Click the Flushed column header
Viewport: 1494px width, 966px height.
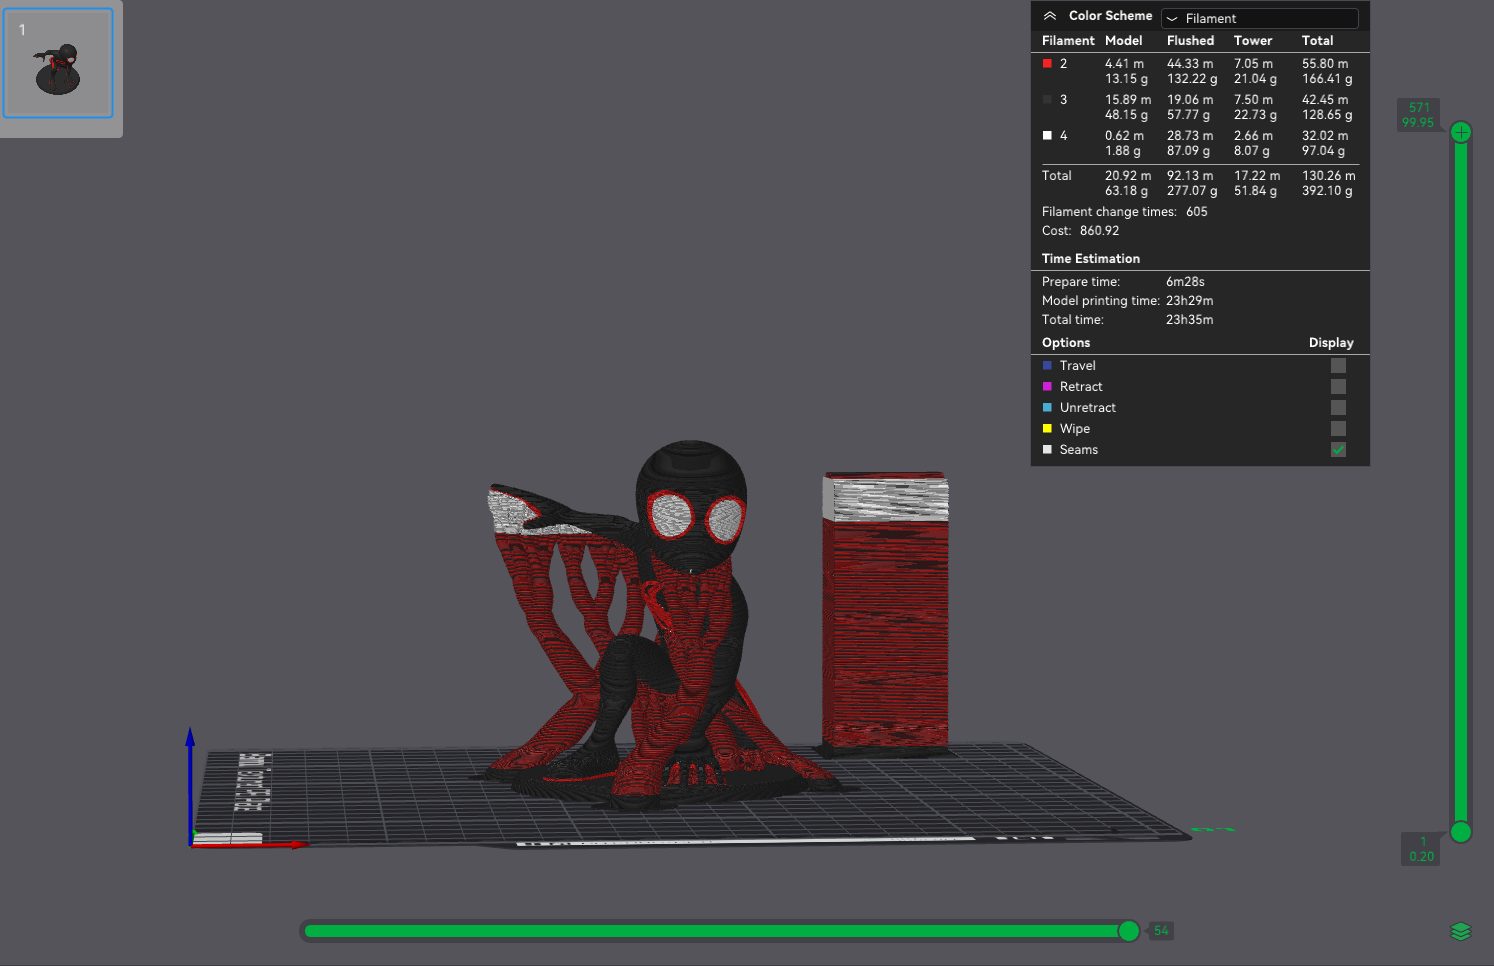[1190, 41]
